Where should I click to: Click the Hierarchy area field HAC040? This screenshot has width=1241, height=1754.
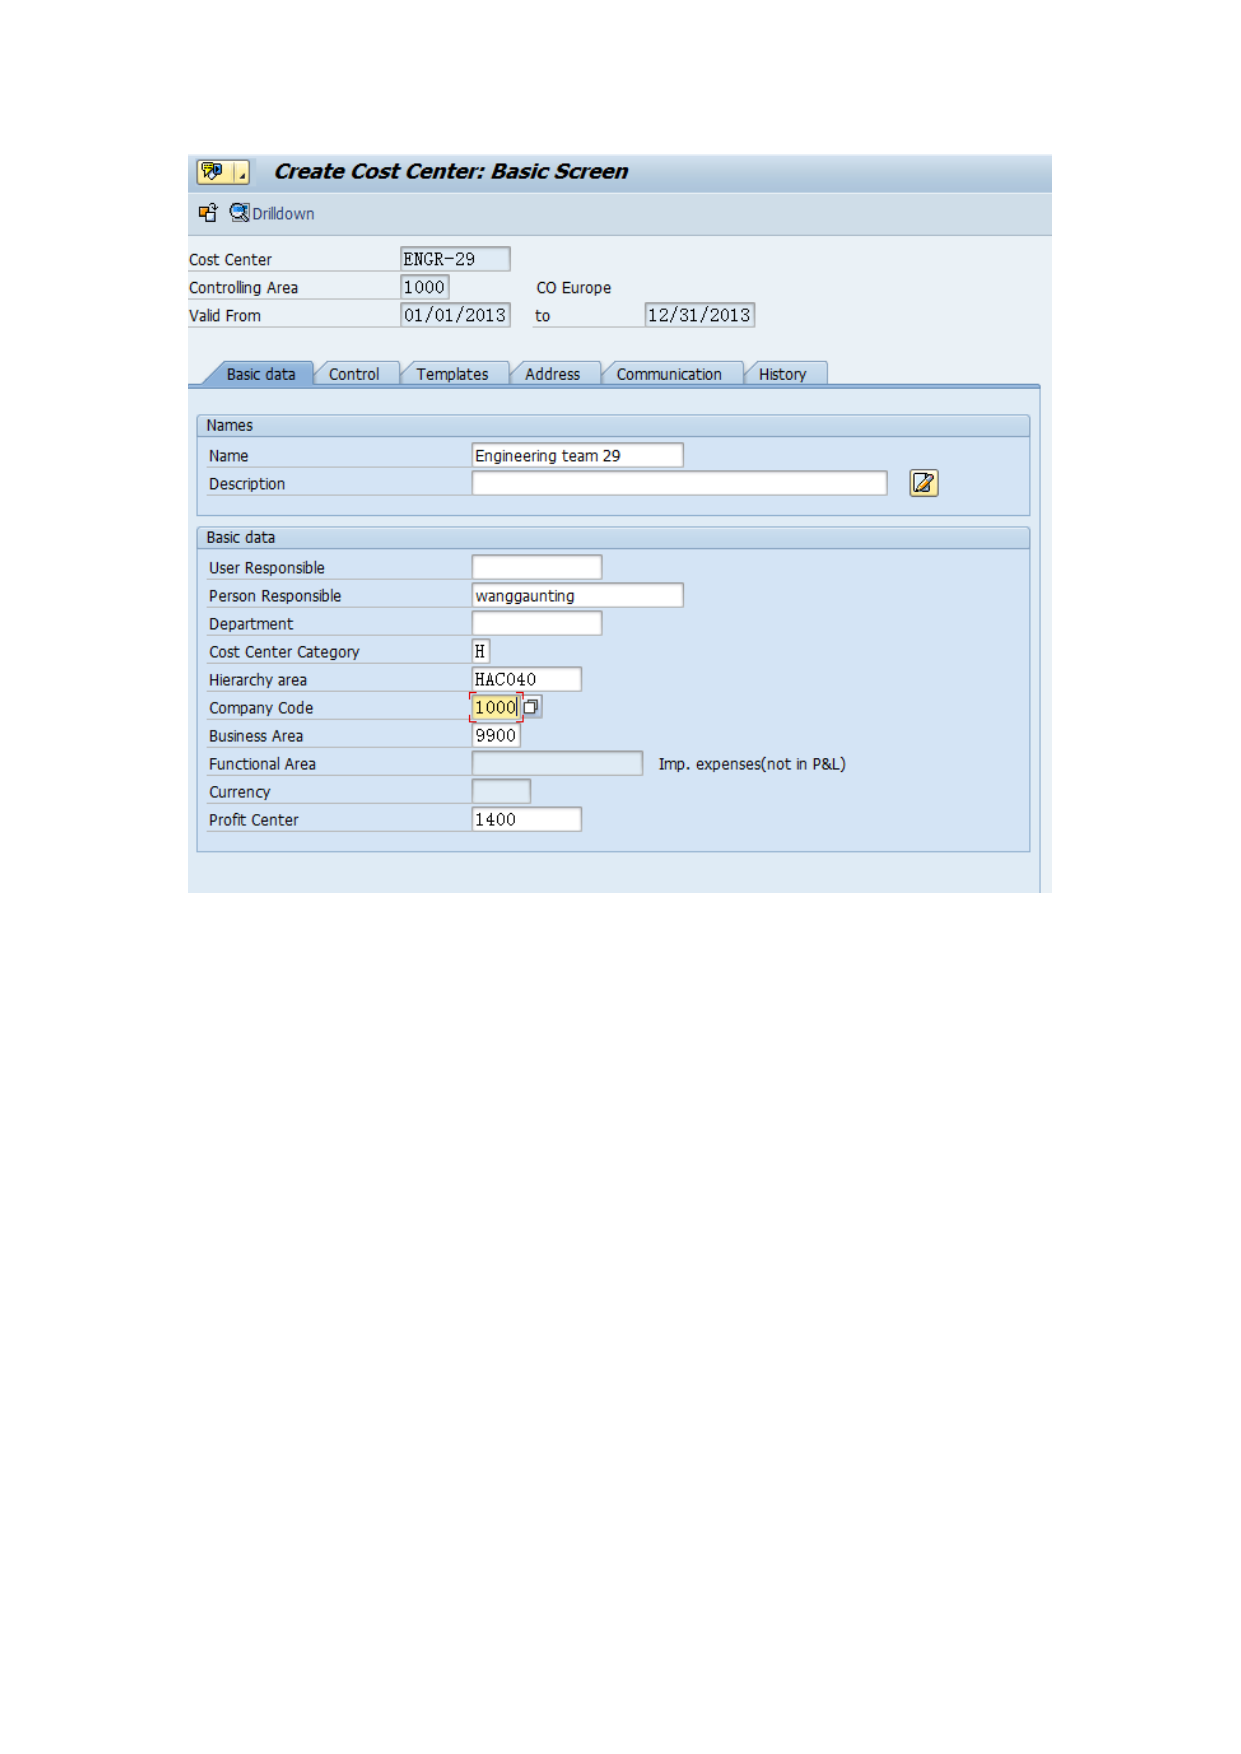click(x=526, y=679)
